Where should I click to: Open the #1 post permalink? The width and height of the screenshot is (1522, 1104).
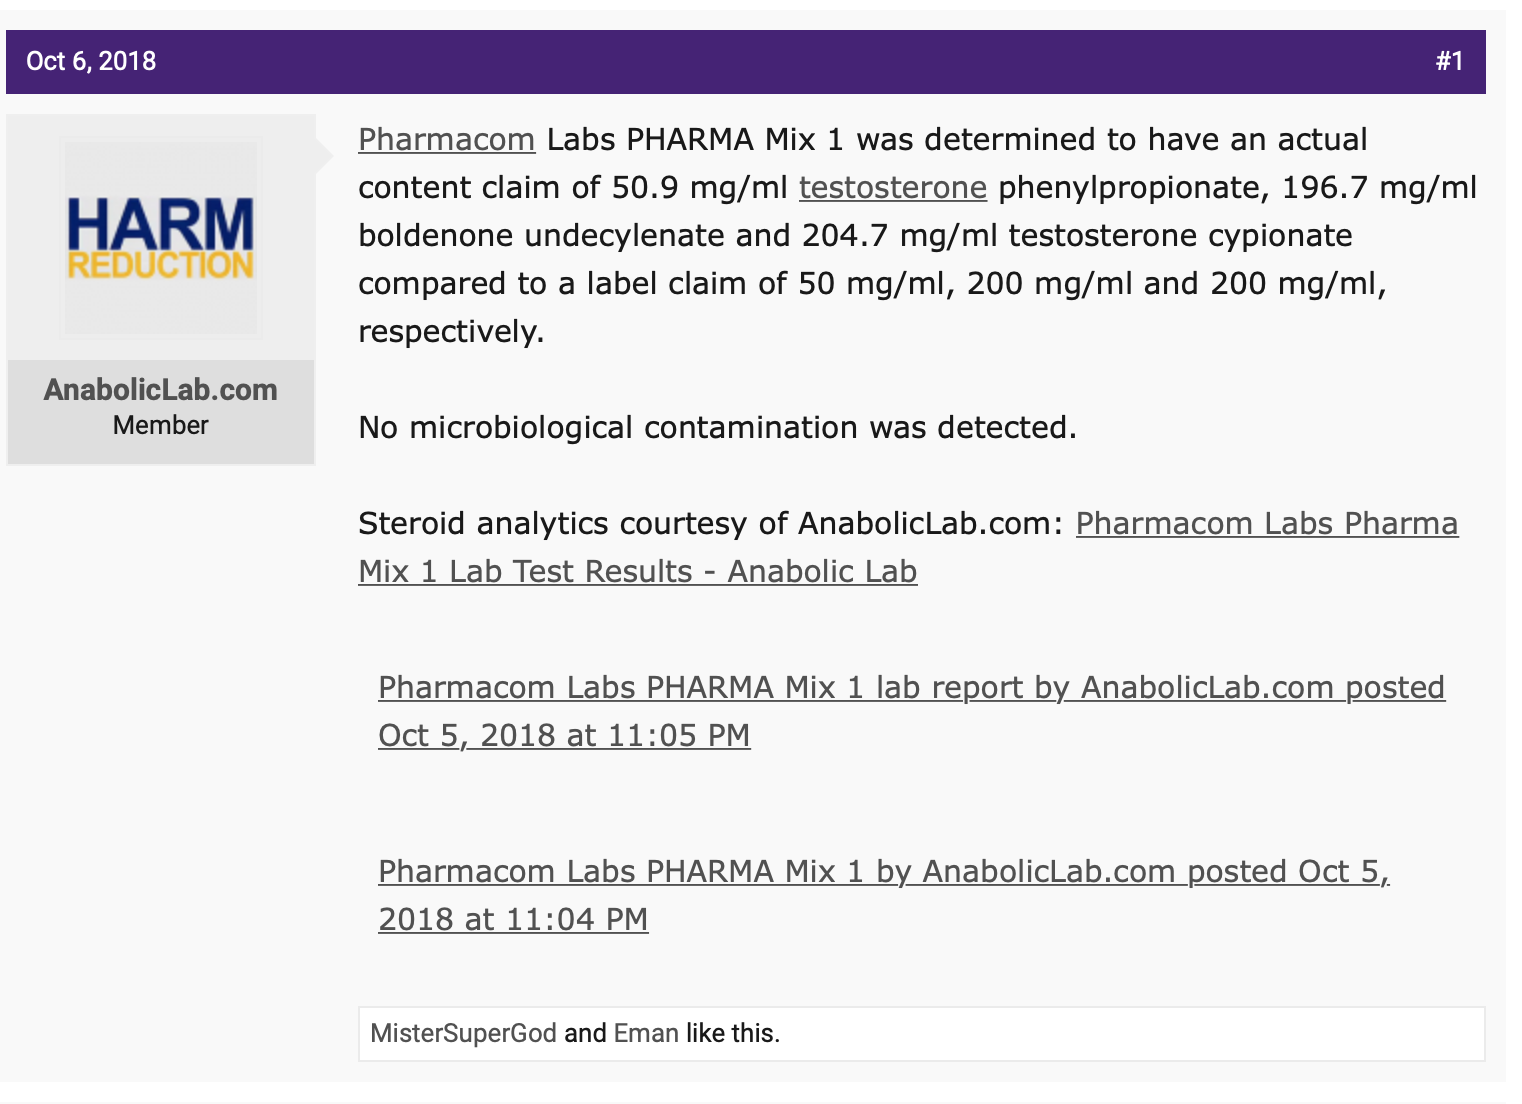point(1450,61)
